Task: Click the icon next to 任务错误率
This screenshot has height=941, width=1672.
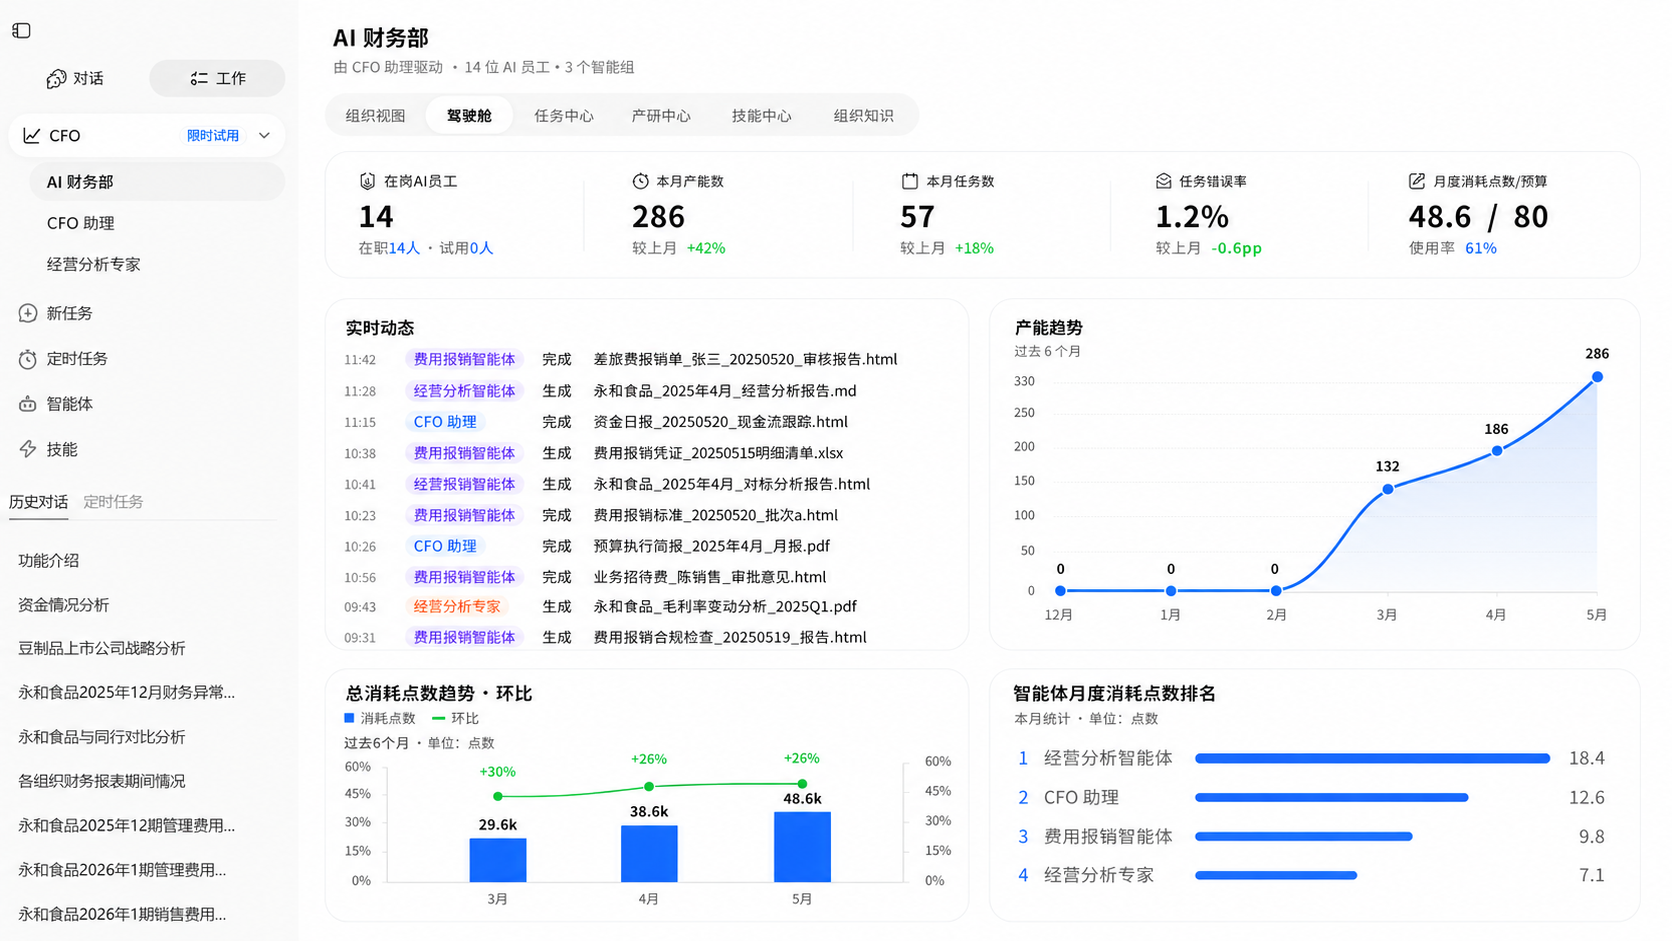Action: point(1163,181)
